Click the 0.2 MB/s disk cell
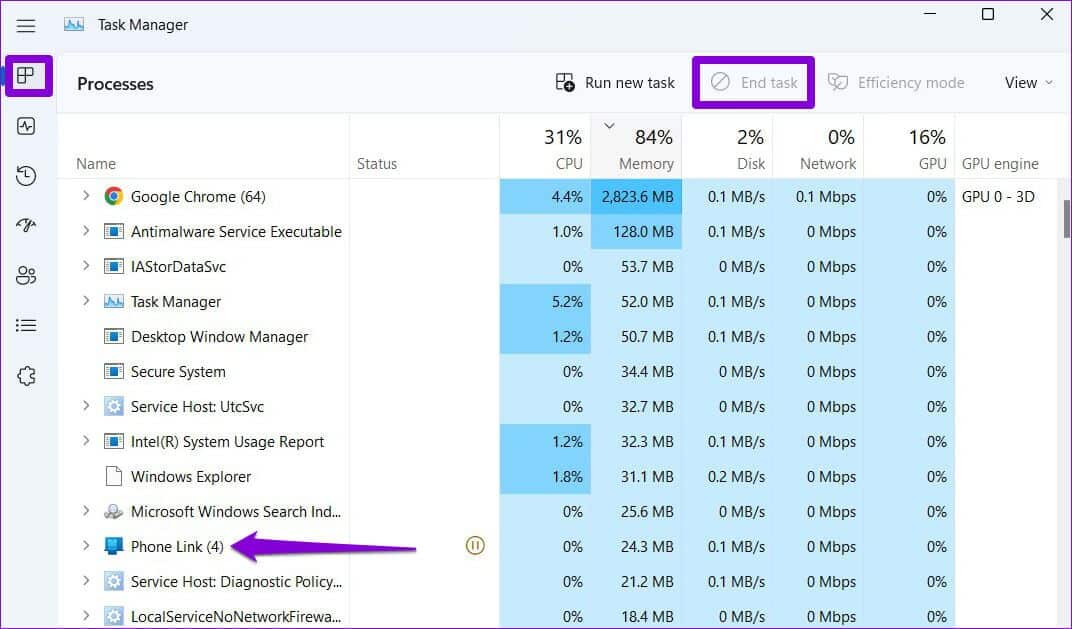 (727, 477)
